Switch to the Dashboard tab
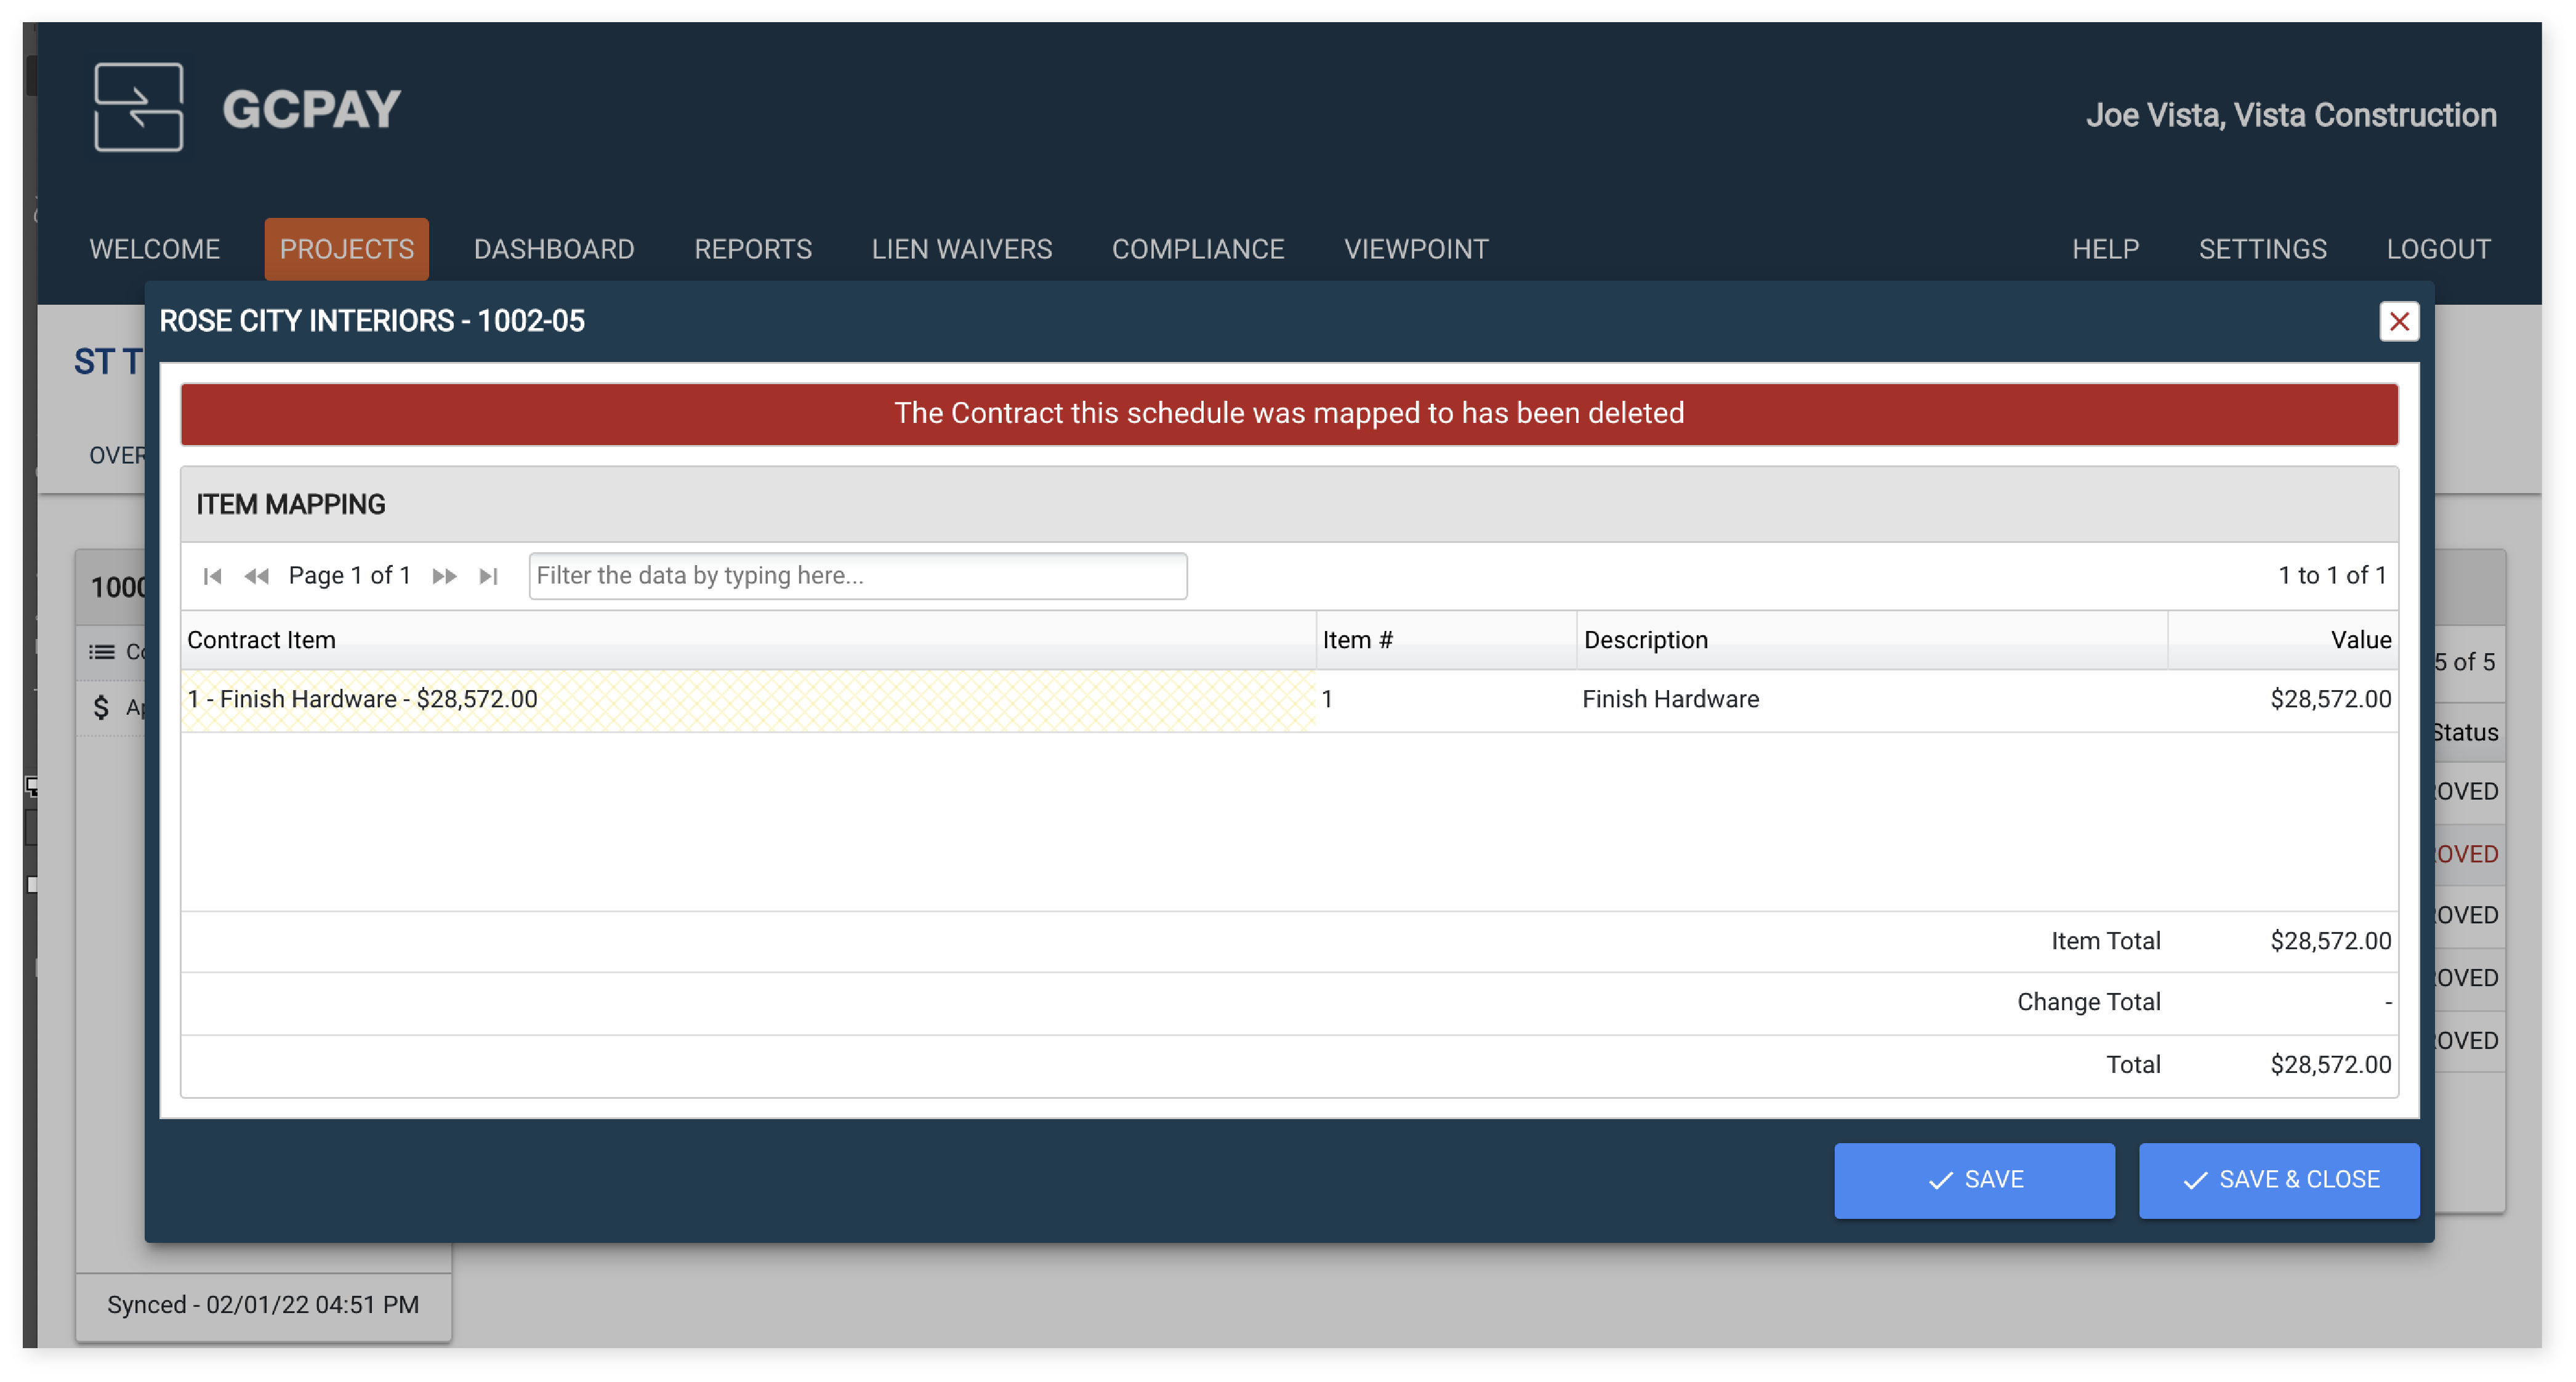Screen dimensions: 2576x1382 click(x=554, y=249)
